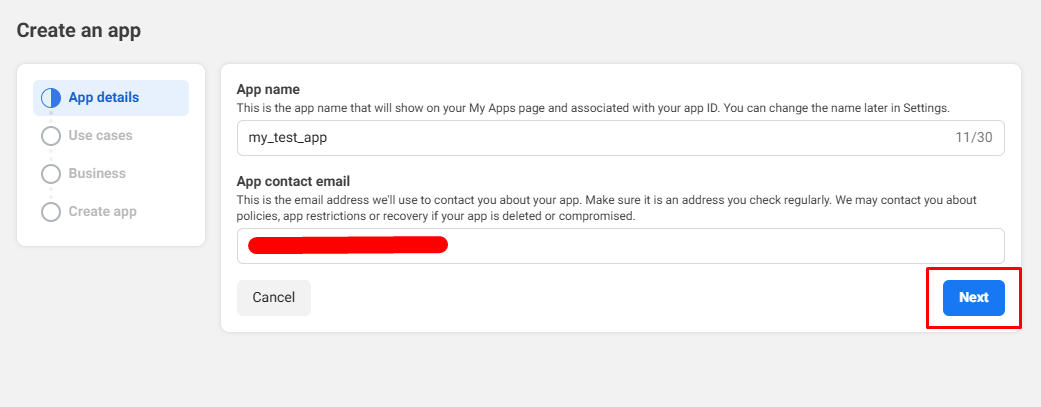This screenshot has width=1041, height=407.
Task: Click the redacted email address value
Action: point(347,245)
